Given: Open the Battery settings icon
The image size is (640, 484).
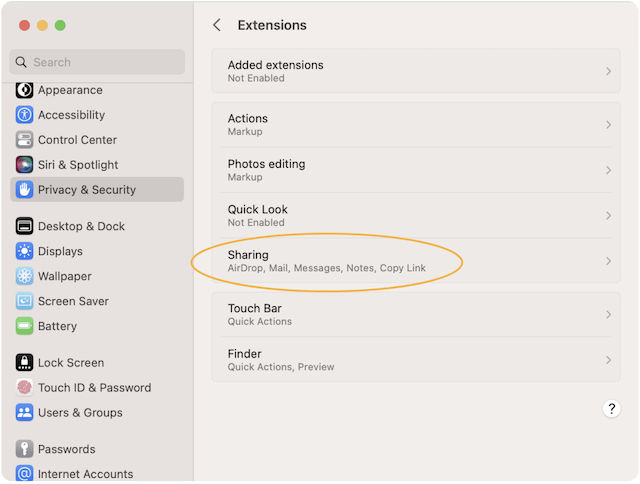Looking at the screenshot, I should point(24,326).
